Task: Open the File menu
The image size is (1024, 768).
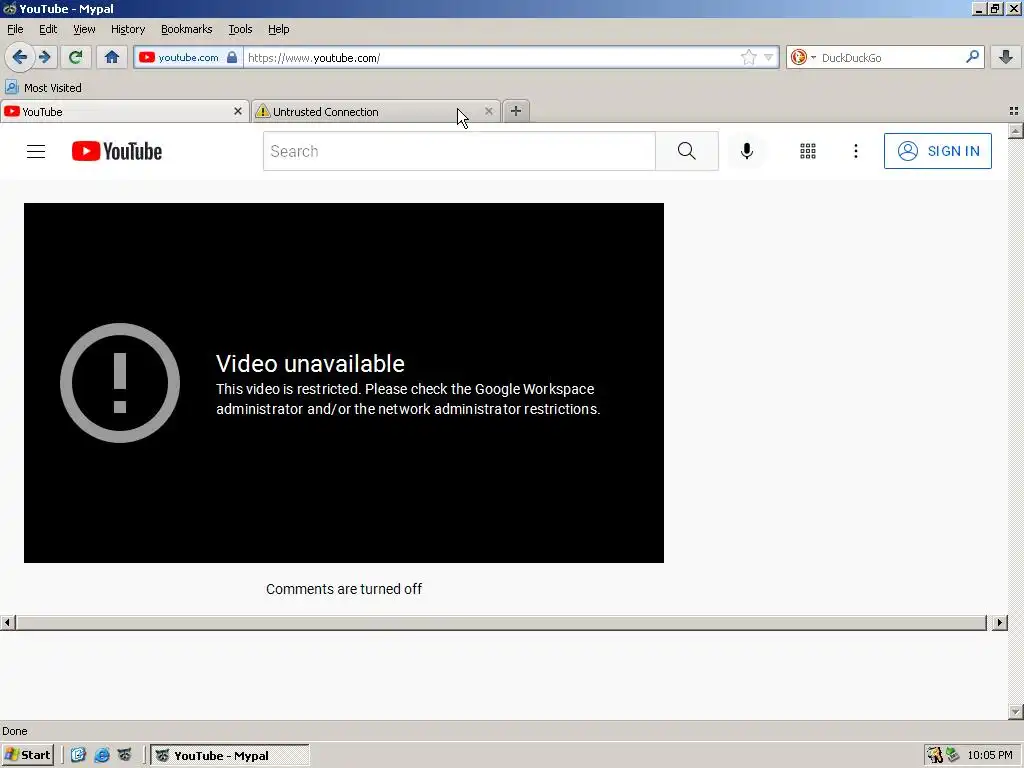Action: click(x=15, y=29)
